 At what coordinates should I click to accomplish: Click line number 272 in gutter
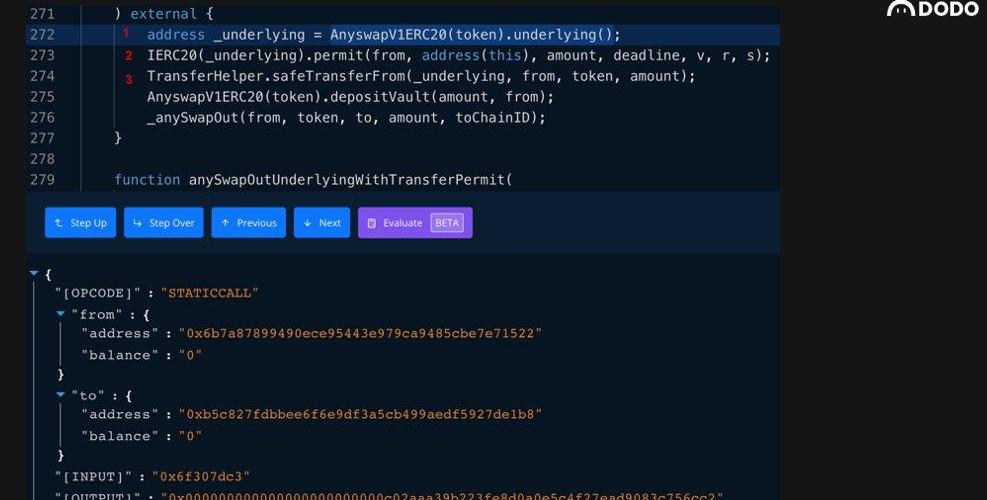(x=43, y=35)
